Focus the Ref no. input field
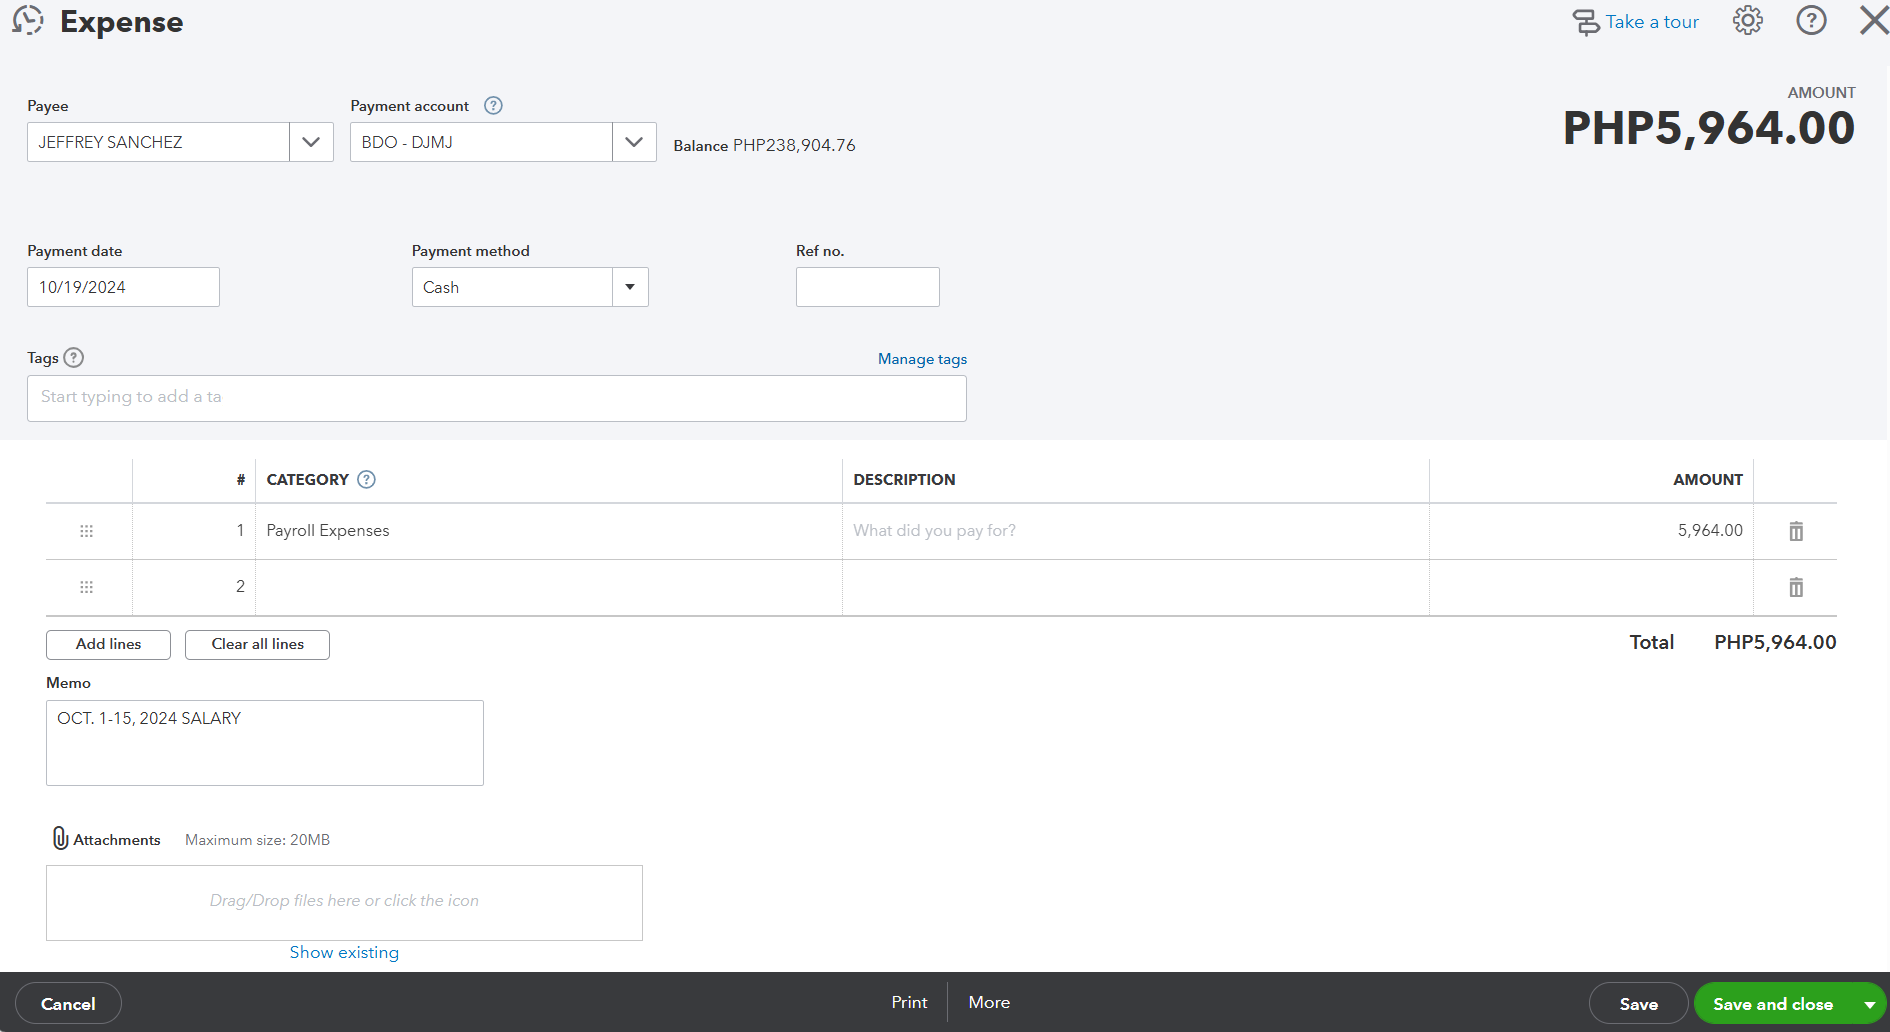This screenshot has width=1890, height=1032. [x=868, y=287]
